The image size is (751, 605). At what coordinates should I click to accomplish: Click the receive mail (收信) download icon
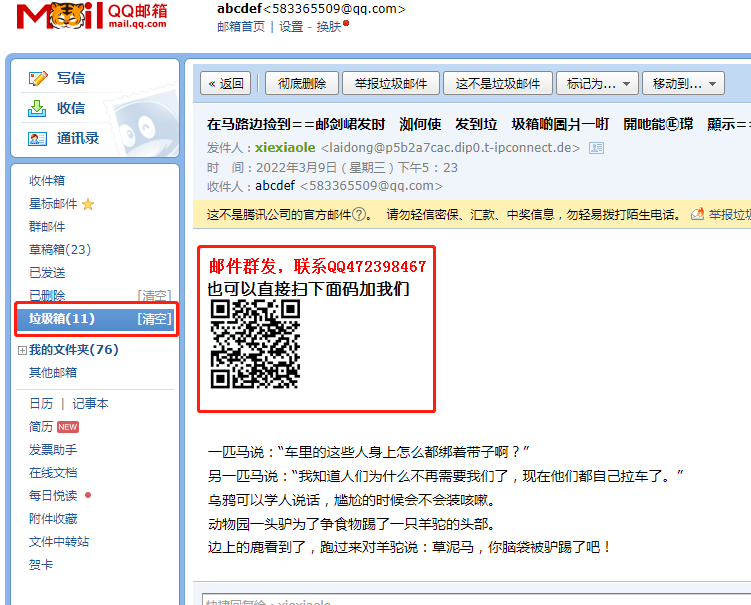38,108
